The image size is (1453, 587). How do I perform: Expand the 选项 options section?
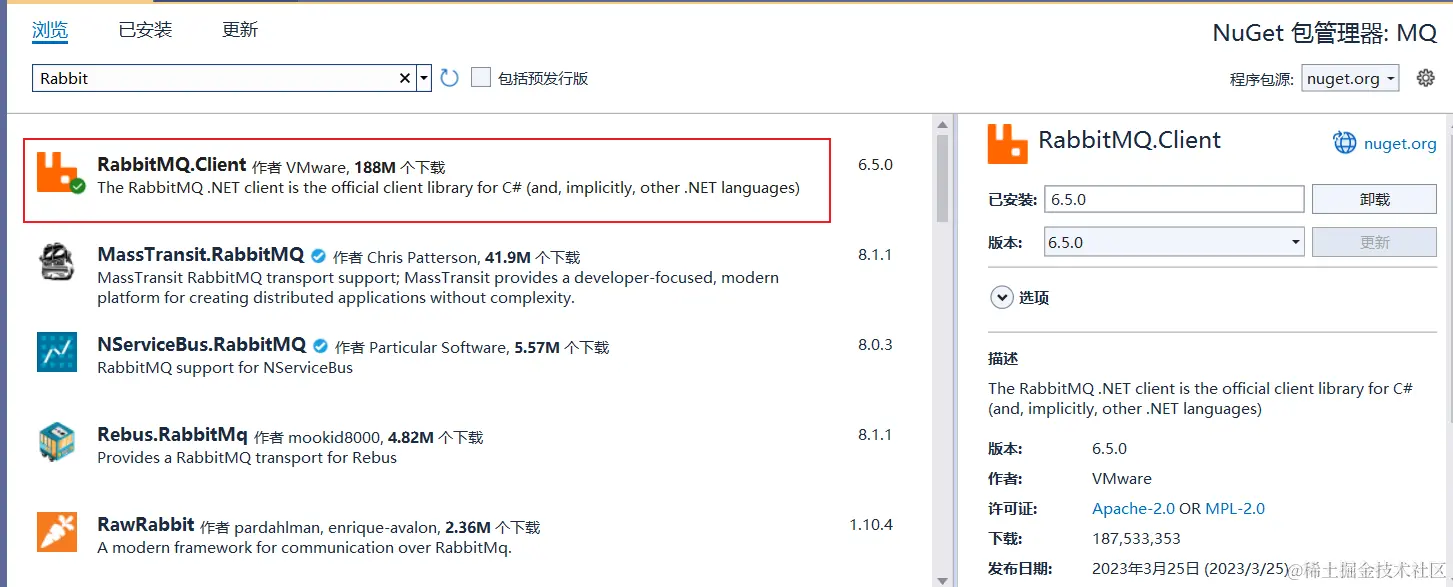point(1000,297)
